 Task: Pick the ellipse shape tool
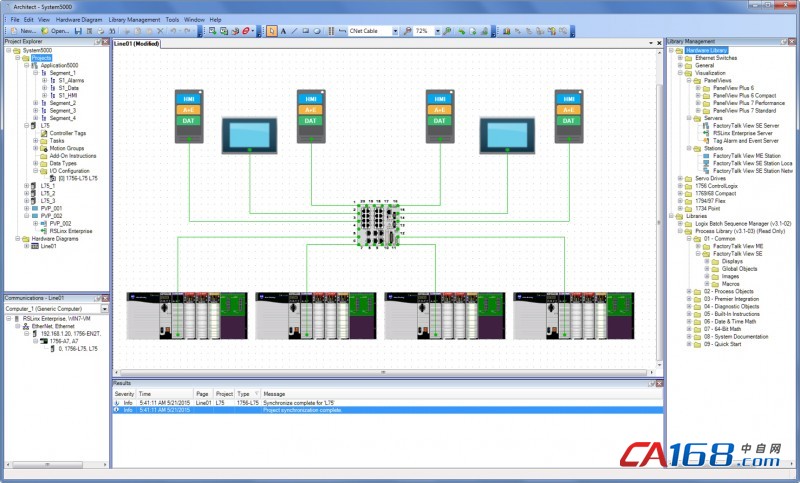tap(317, 31)
